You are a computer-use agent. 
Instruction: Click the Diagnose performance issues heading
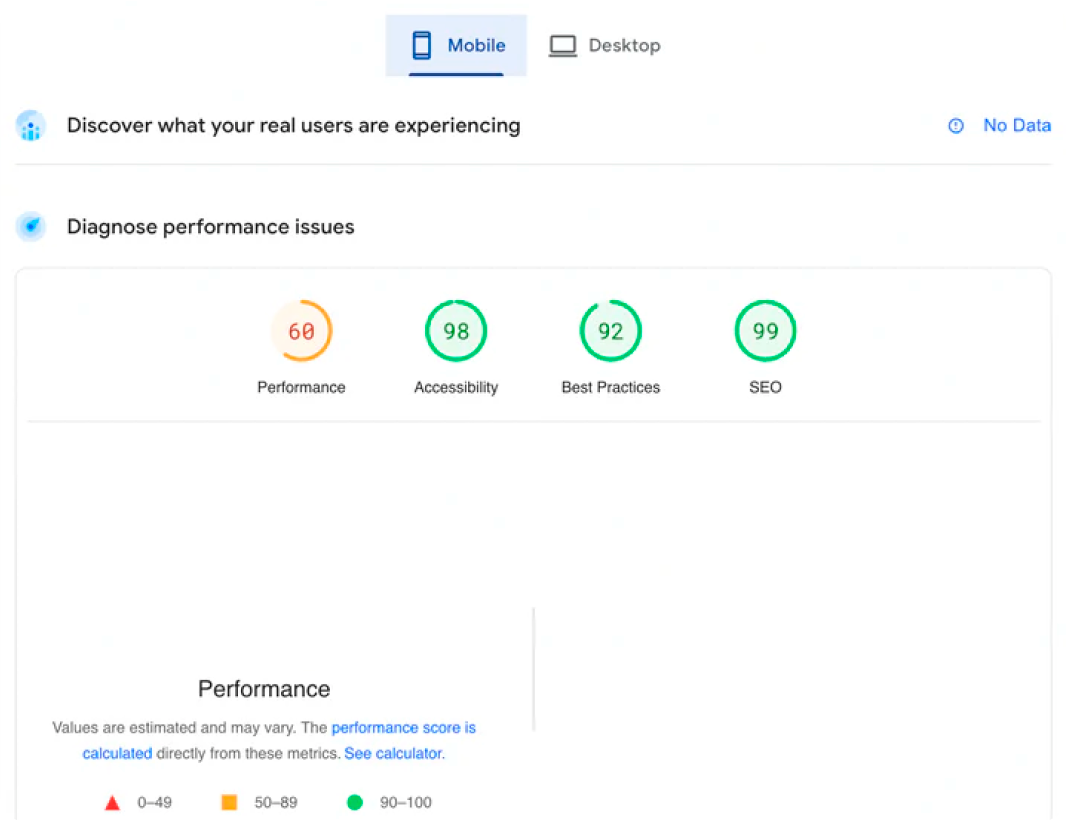(x=210, y=227)
